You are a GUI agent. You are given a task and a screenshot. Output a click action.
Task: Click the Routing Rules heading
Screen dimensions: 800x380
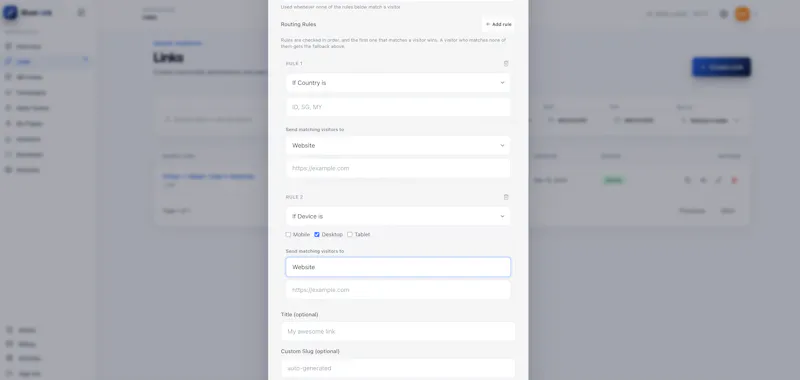click(x=298, y=24)
